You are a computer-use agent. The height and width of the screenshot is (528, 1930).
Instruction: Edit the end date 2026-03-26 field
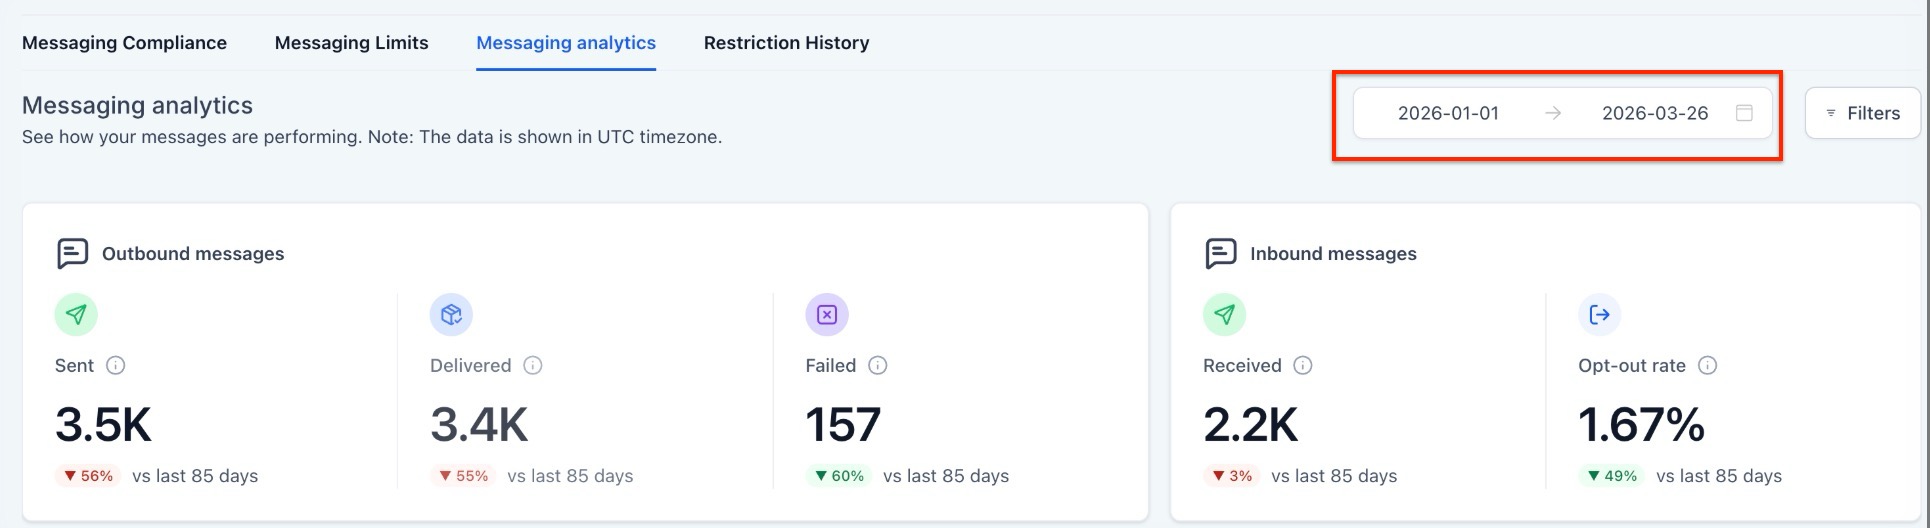[1655, 113]
